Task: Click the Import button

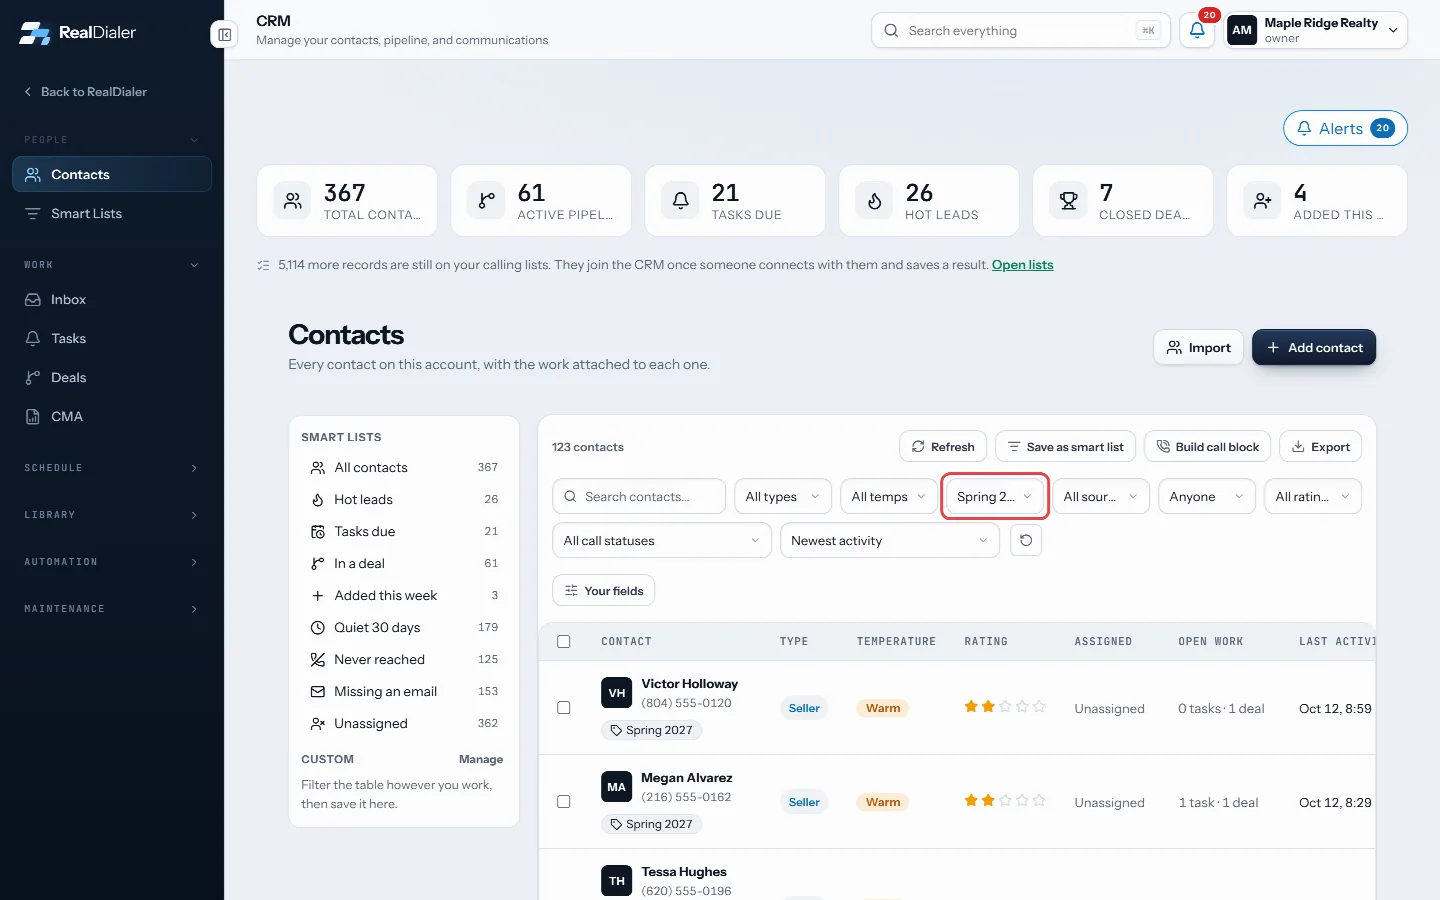Action: tap(1198, 348)
